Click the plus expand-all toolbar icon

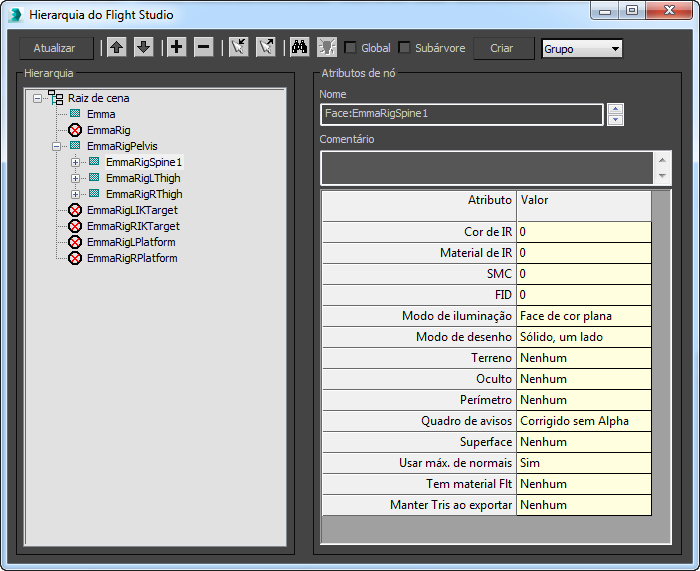tap(177, 47)
